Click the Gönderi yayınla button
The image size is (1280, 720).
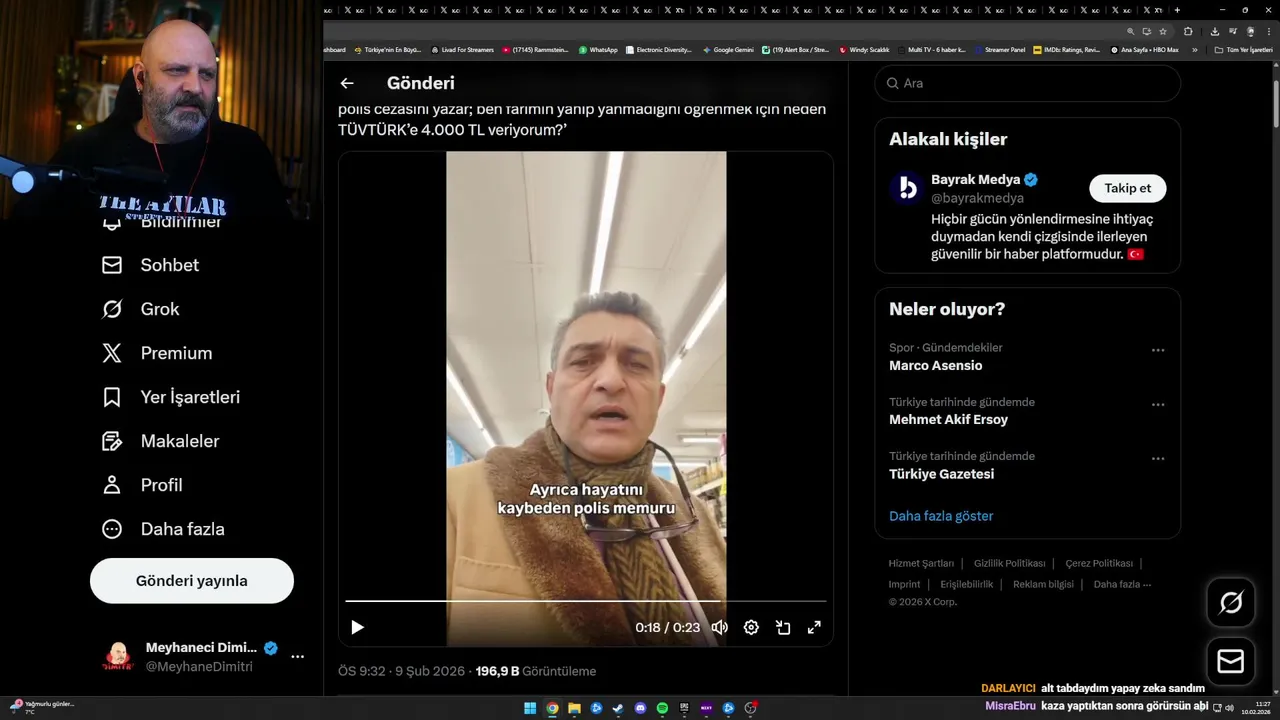tap(192, 581)
